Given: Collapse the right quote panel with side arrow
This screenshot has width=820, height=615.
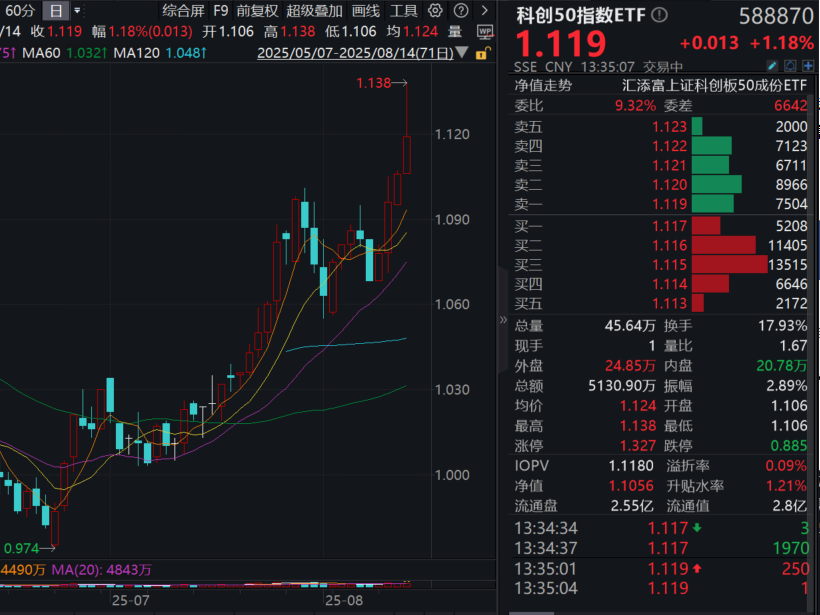Looking at the screenshot, I should pyautogui.click(x=504, y=321).
